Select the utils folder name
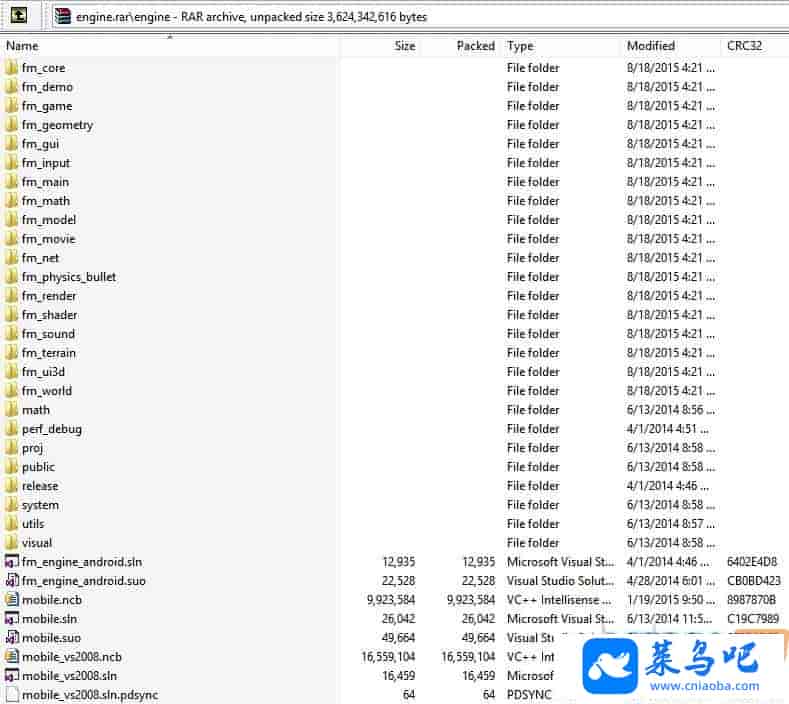 click(x=33, y=524)
